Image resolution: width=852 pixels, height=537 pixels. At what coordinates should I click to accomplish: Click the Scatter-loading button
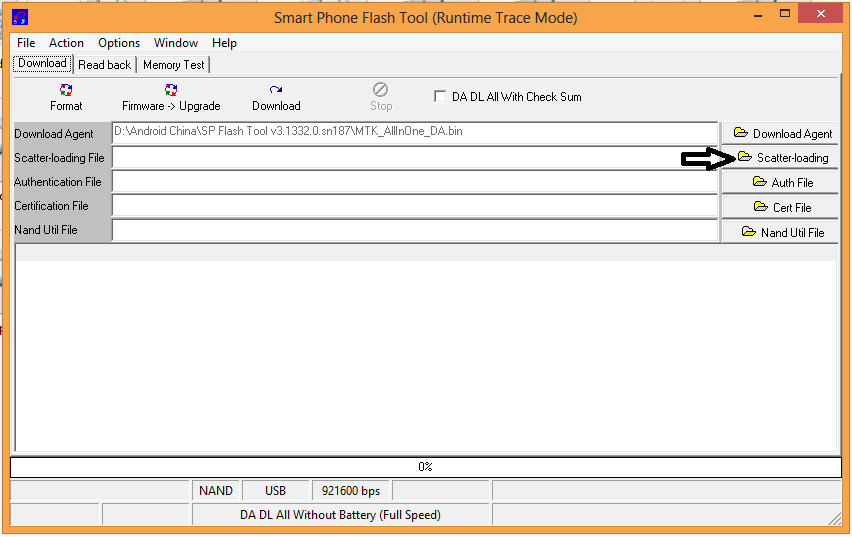[780, 158]
